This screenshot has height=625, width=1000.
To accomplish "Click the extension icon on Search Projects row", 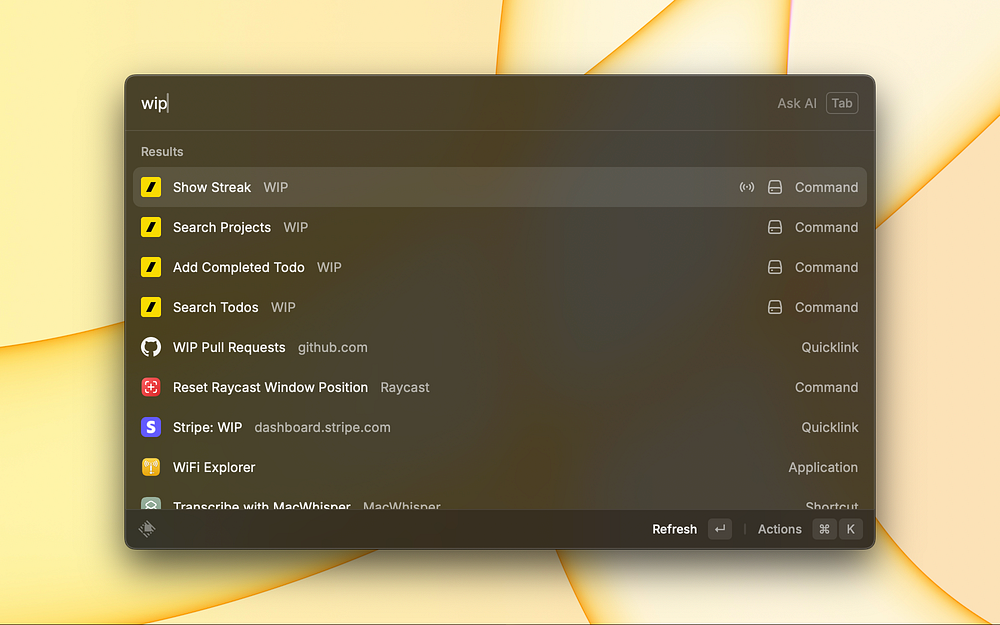I will click(775, 227).
